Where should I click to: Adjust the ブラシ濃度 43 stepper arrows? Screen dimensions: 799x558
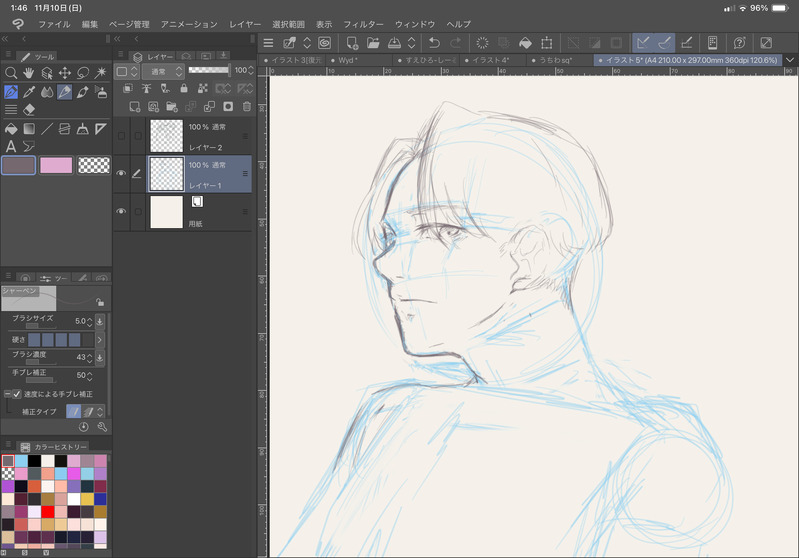point(90,358)
